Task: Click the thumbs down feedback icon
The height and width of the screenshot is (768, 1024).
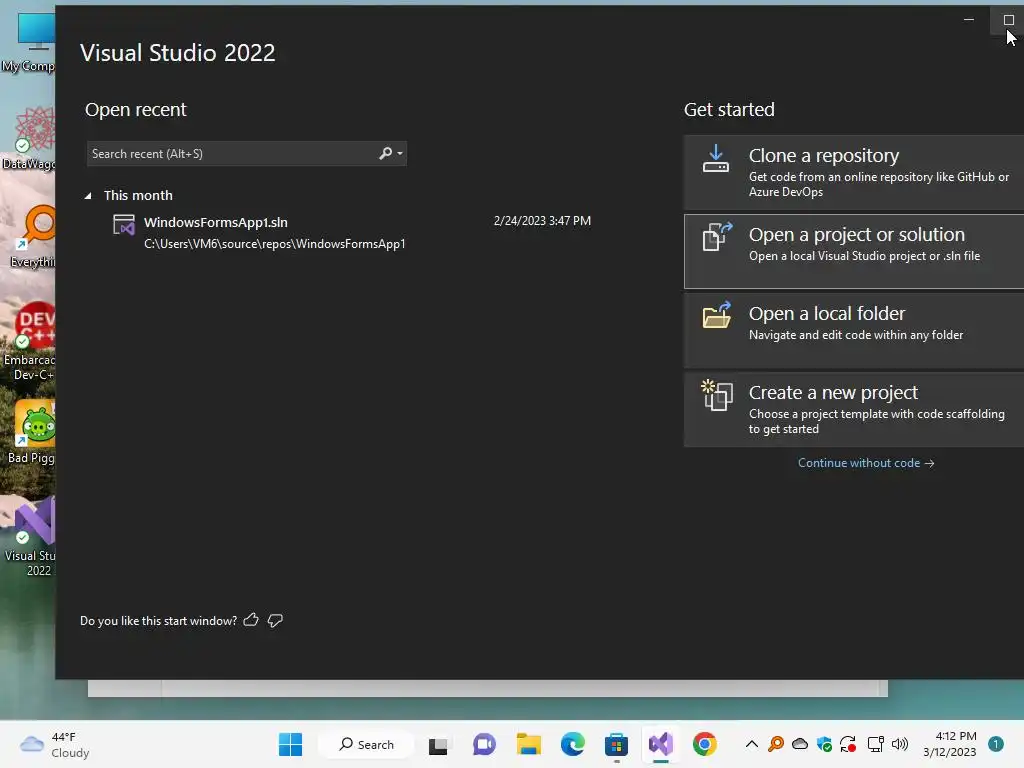Action: pyautogui.click(x=275, y=620)
